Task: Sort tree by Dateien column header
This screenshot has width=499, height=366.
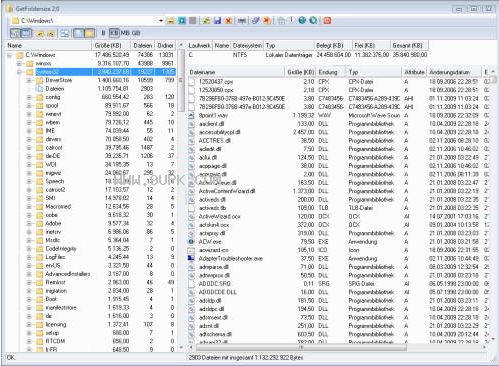Action: [143, 45]
